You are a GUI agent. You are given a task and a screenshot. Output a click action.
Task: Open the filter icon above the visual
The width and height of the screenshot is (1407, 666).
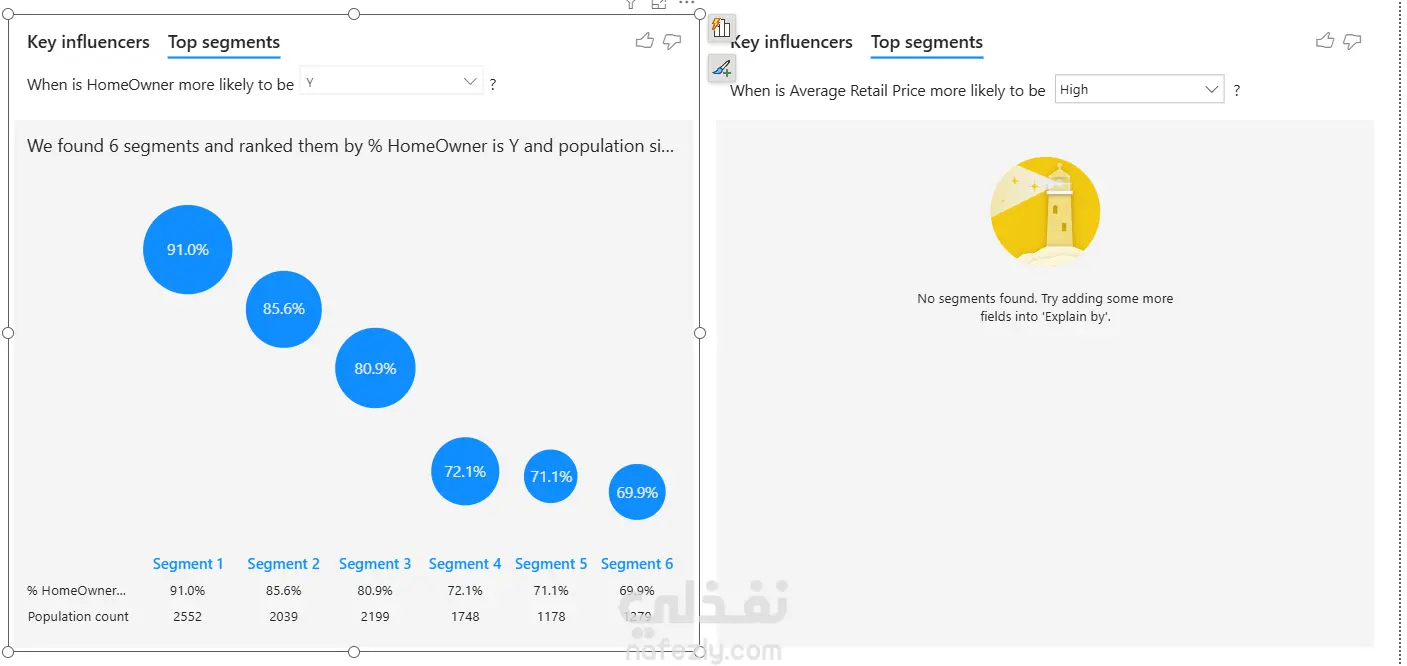[x=631, y=4]
